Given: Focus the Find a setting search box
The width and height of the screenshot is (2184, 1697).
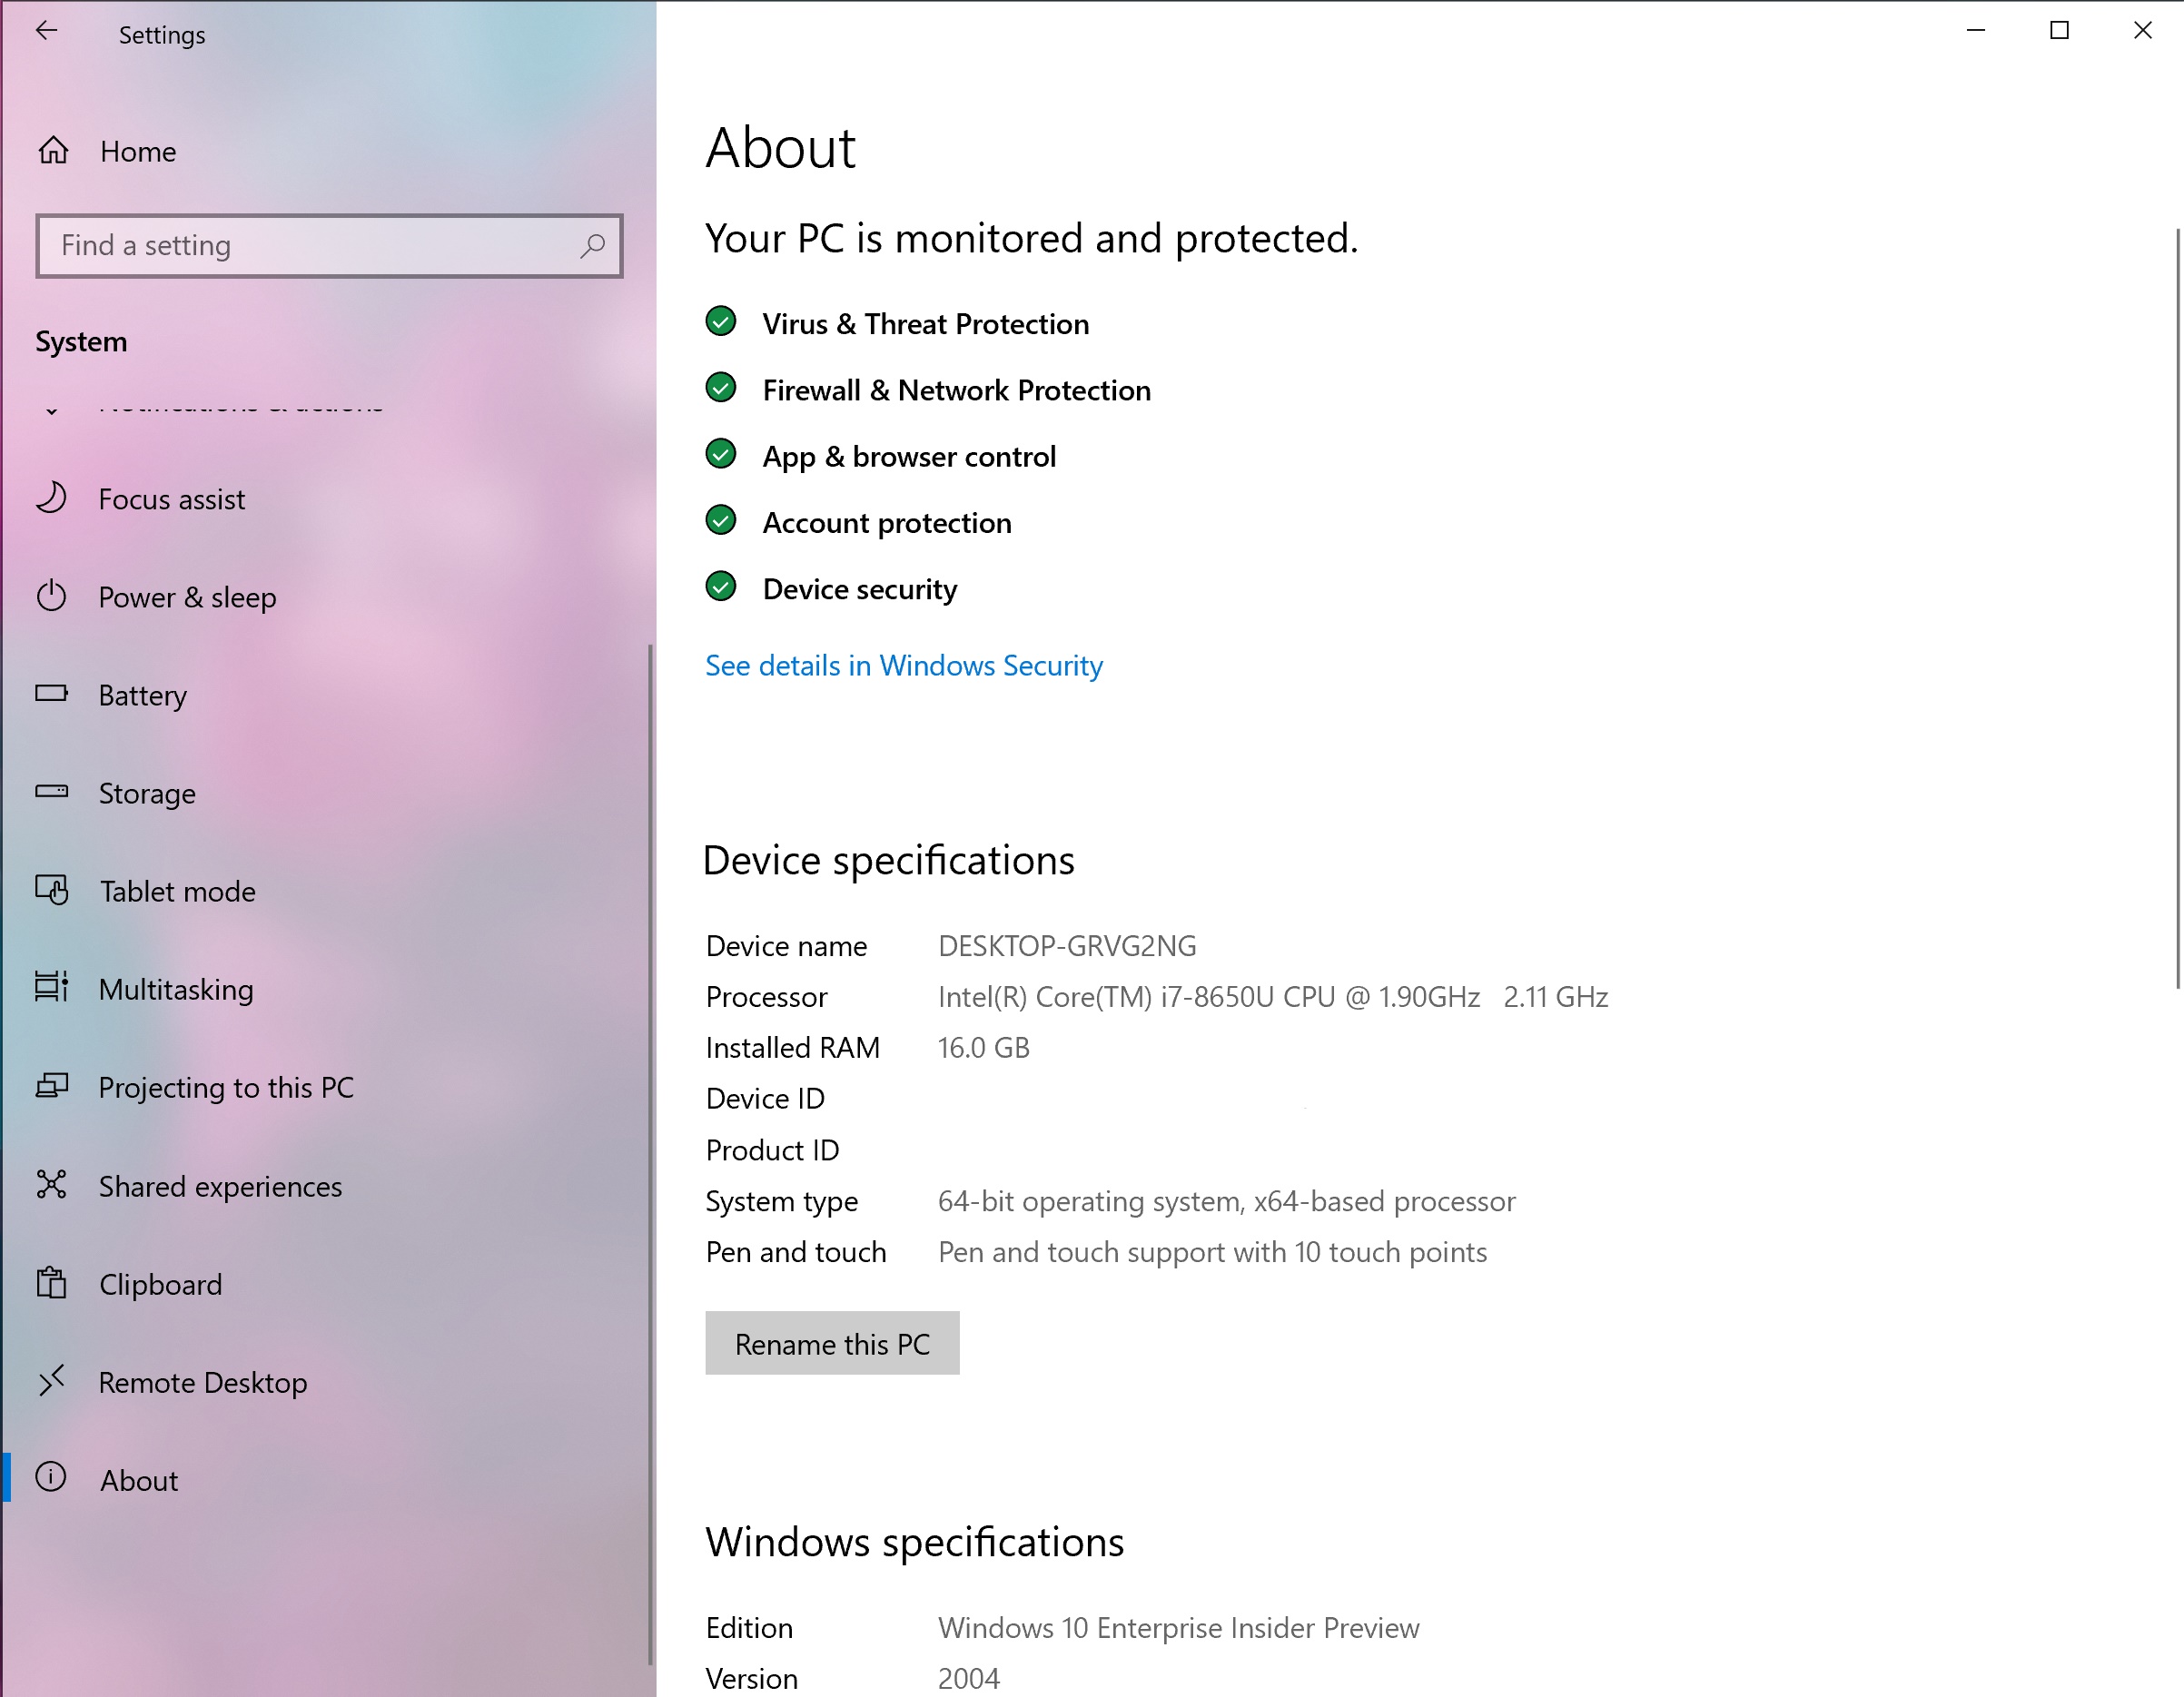Looking at the screenshot, I should tap(310, 245).
